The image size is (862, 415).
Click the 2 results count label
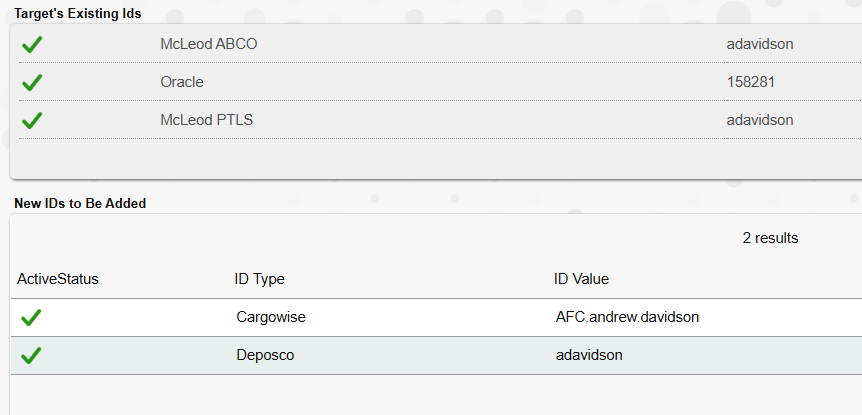coord(770,238)
